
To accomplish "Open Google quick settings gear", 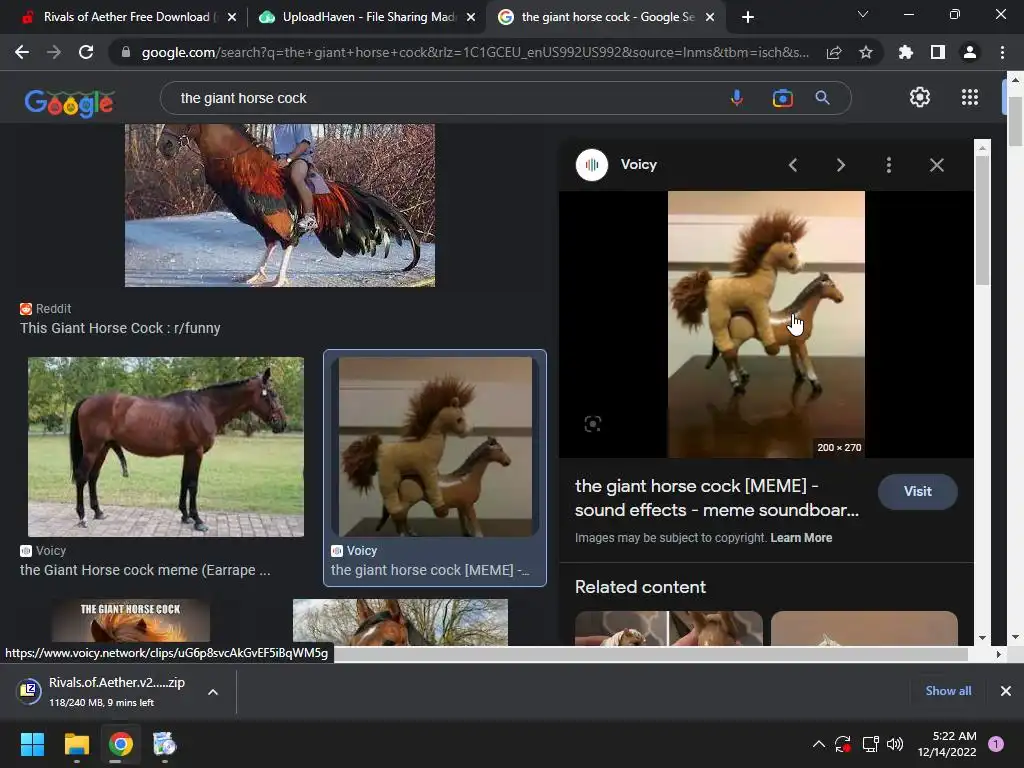I will [920, 97].
